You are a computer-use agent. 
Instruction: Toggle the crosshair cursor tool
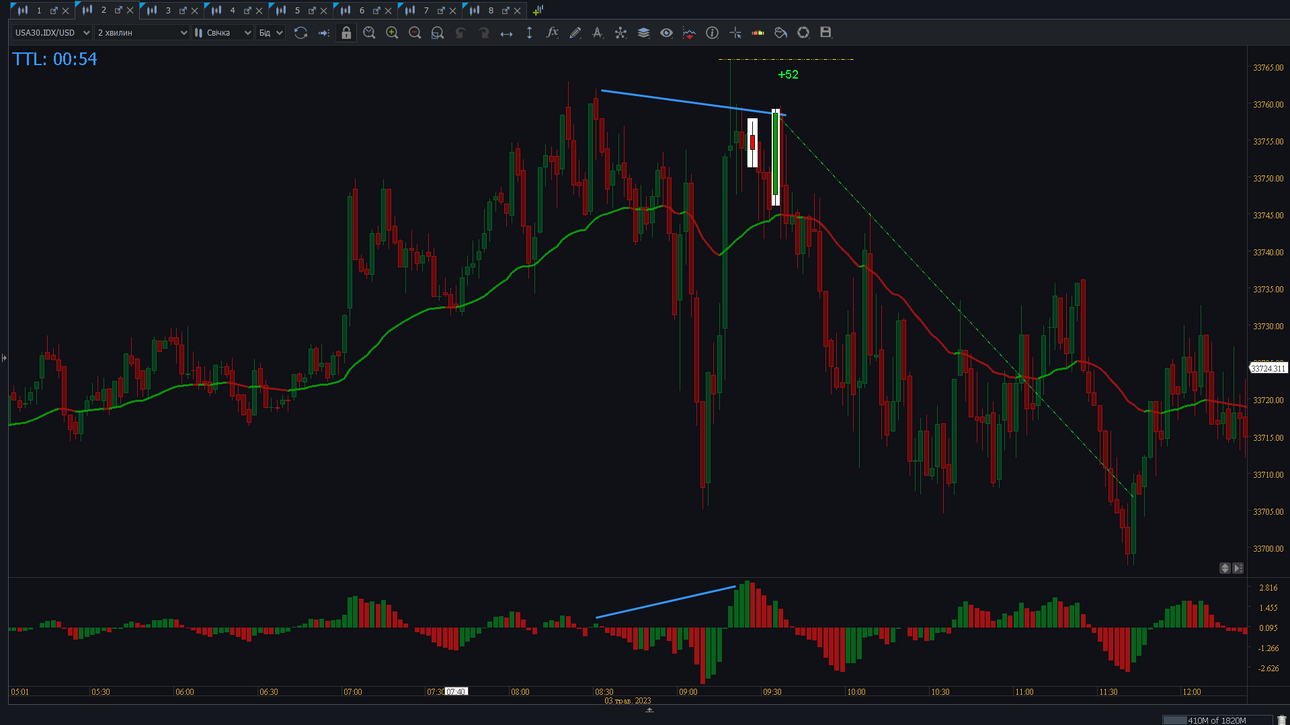pyautogui.click(x=735, y=33)
